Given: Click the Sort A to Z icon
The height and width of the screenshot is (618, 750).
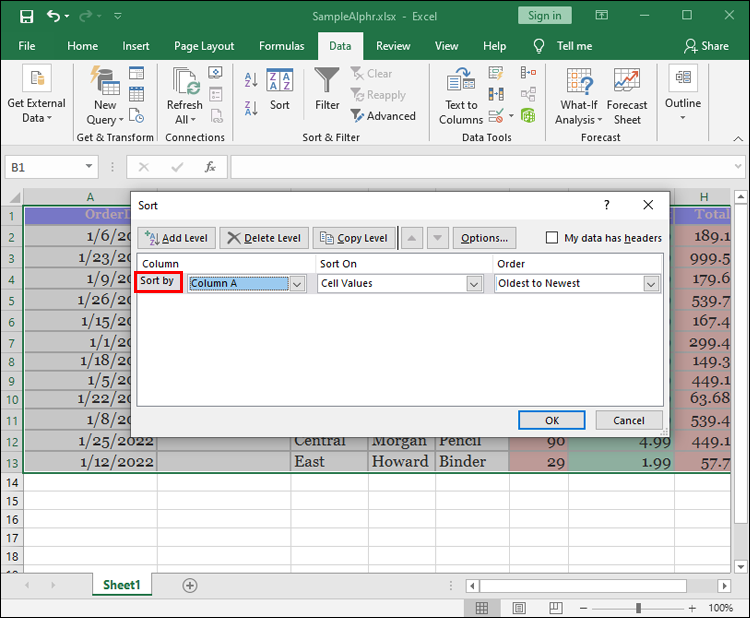Looking at the screenshot, I should (250, 79).
